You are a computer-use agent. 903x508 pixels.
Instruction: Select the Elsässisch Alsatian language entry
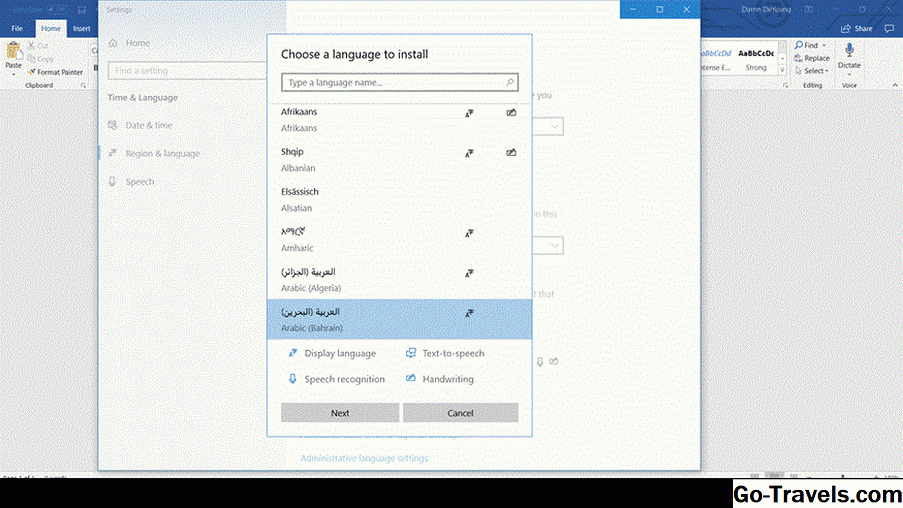click(x=399, y=199)
